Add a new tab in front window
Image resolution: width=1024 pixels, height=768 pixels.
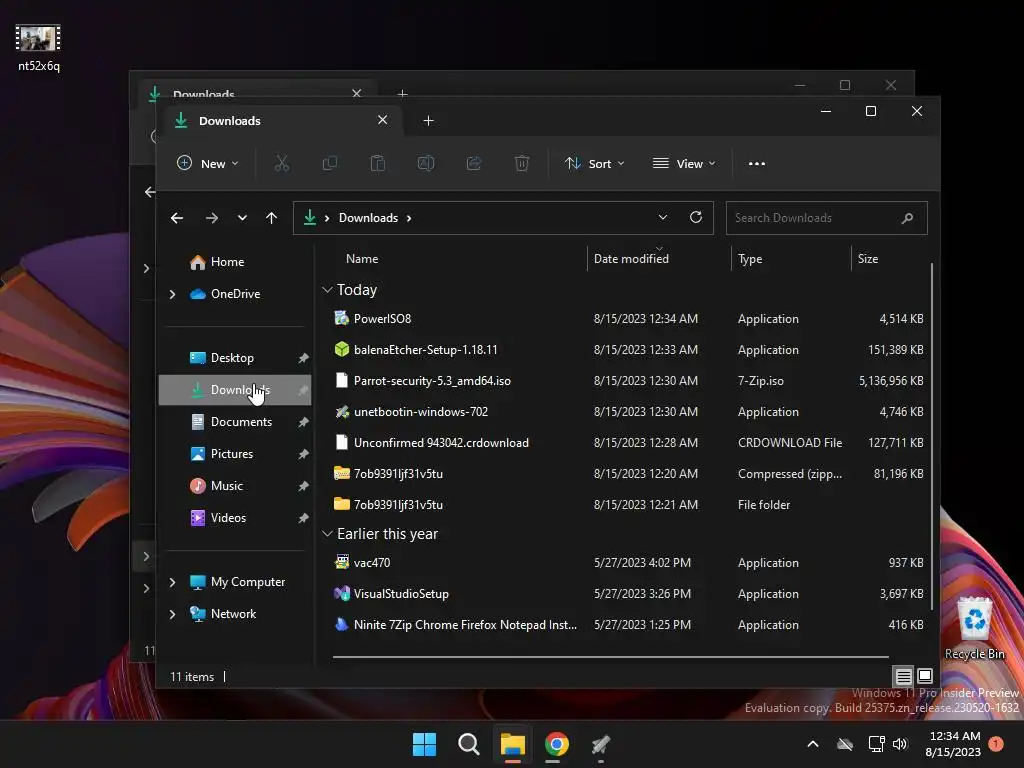(x=428, y=121)
